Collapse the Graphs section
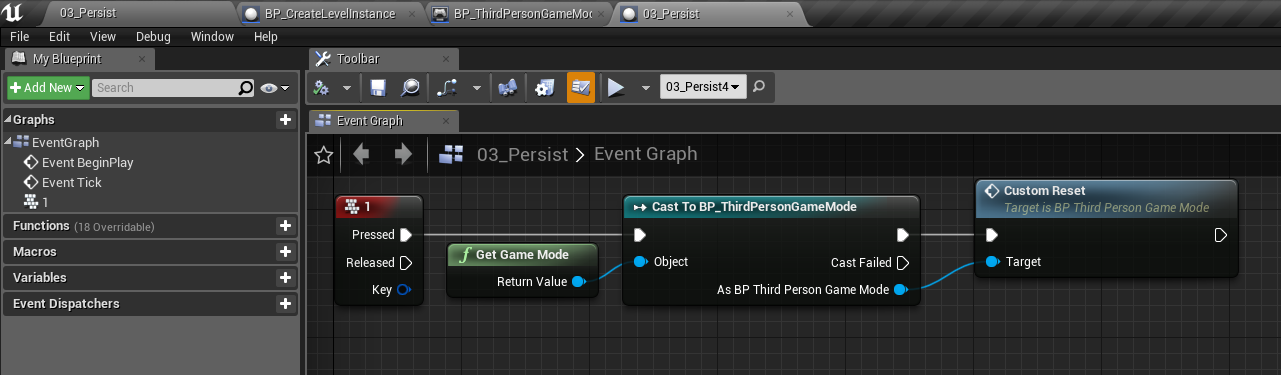This screenshot has width=1281, height=375. tap(7, 120)
